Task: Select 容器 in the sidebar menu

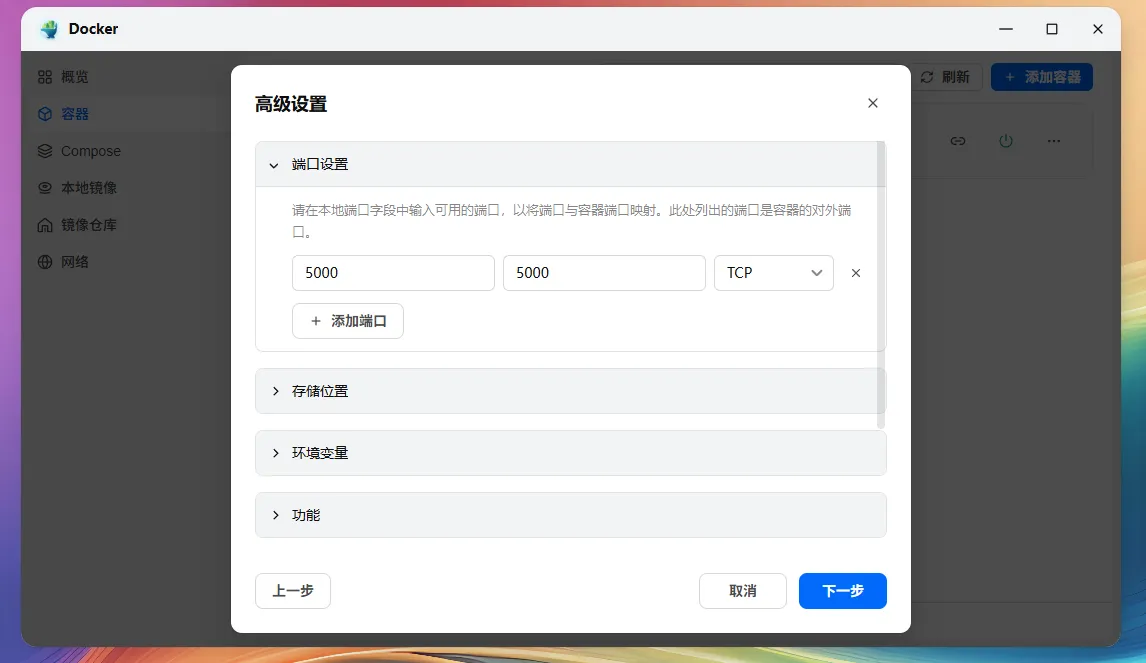Action: (x=75, y=114)
